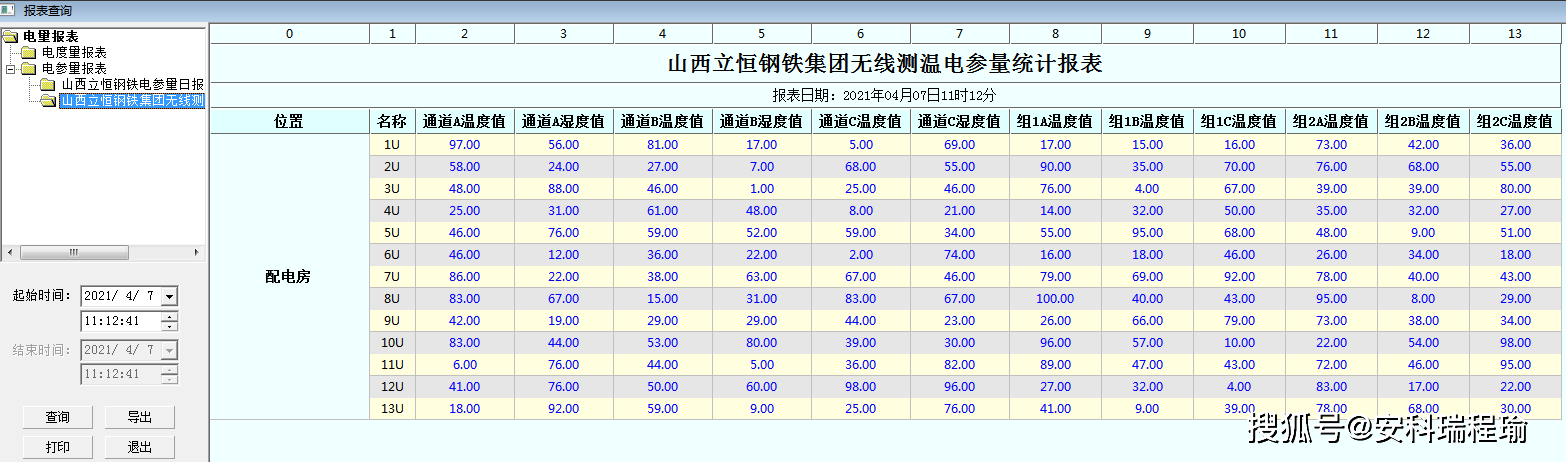
Task: Click the 通道A温度值 header cell
Action: point(465,121)
